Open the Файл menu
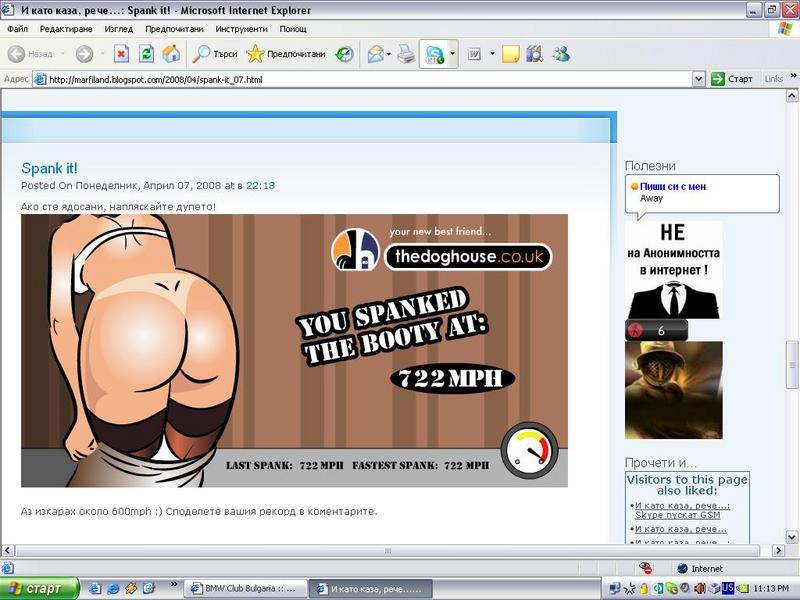The height and width of the screenshot is (600, 800). [x=17, y=29]
